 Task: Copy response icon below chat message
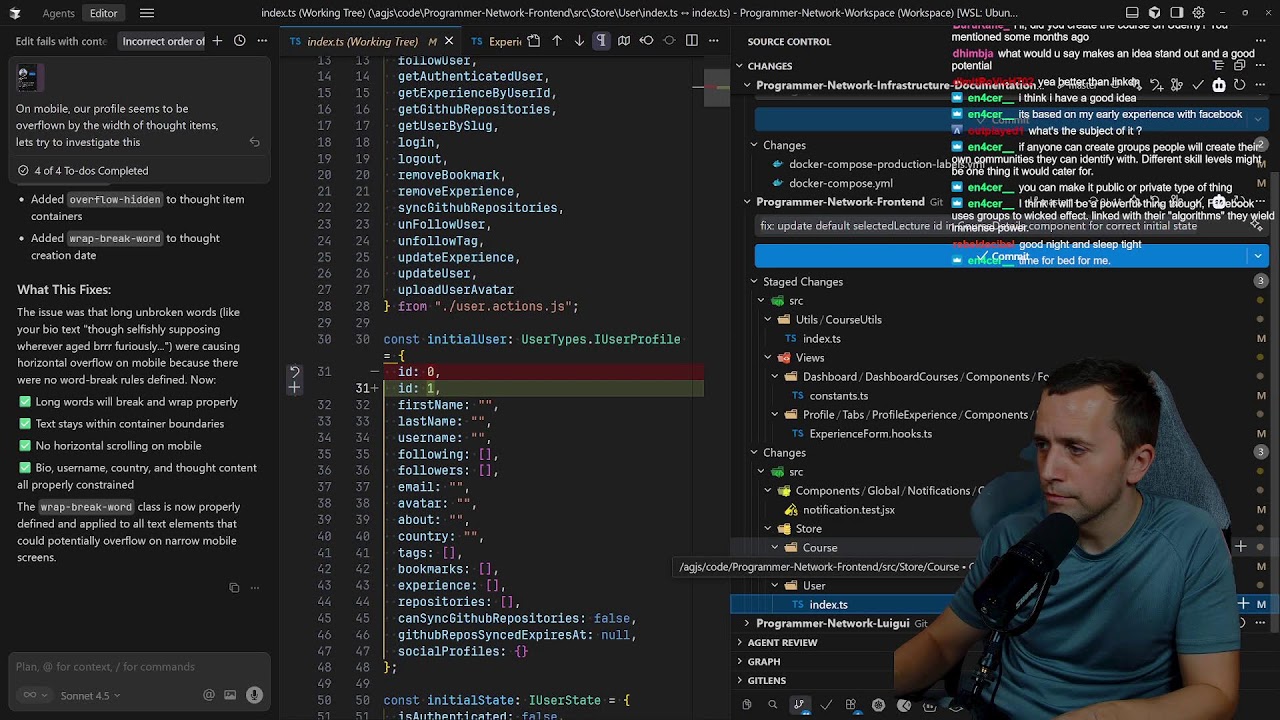pyautogui.click(x=234, y=588)
